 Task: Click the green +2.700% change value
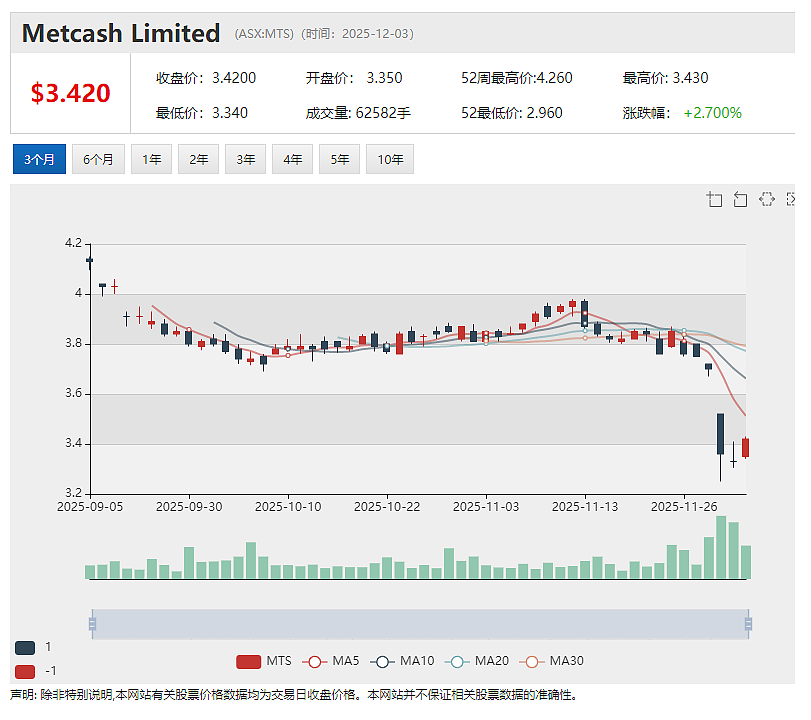pyautogui.click(x=713, y=113)
